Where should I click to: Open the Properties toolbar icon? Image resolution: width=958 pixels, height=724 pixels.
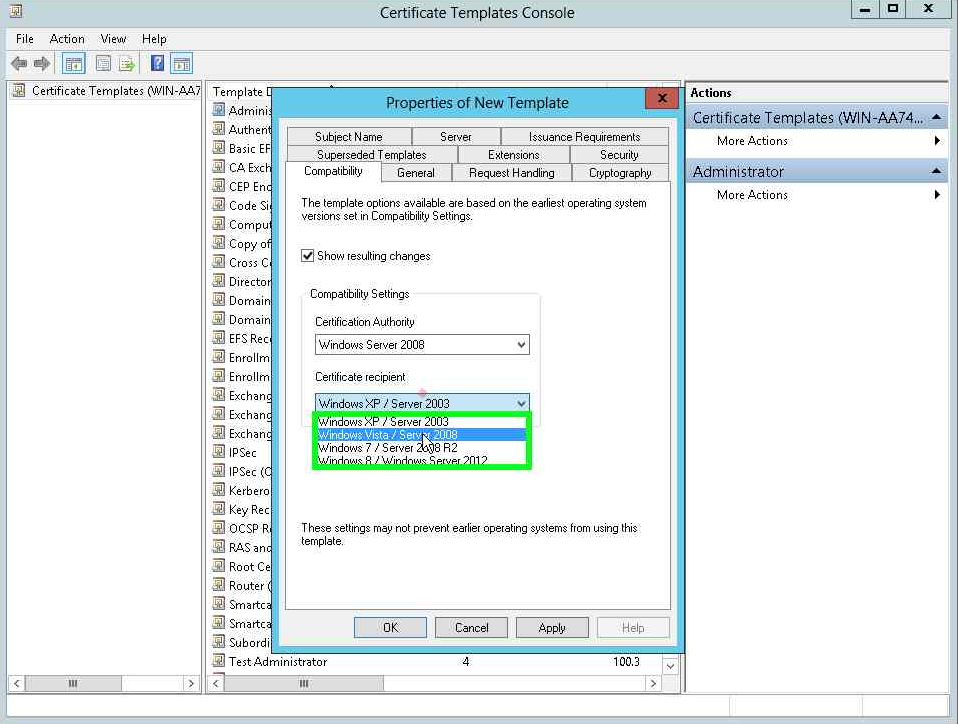point(103,64)
